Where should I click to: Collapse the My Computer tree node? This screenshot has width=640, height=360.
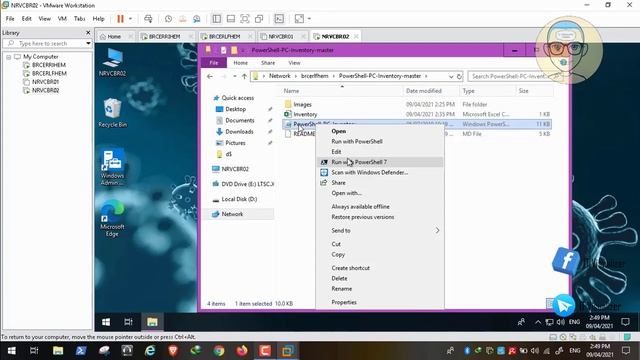(9, 57)
